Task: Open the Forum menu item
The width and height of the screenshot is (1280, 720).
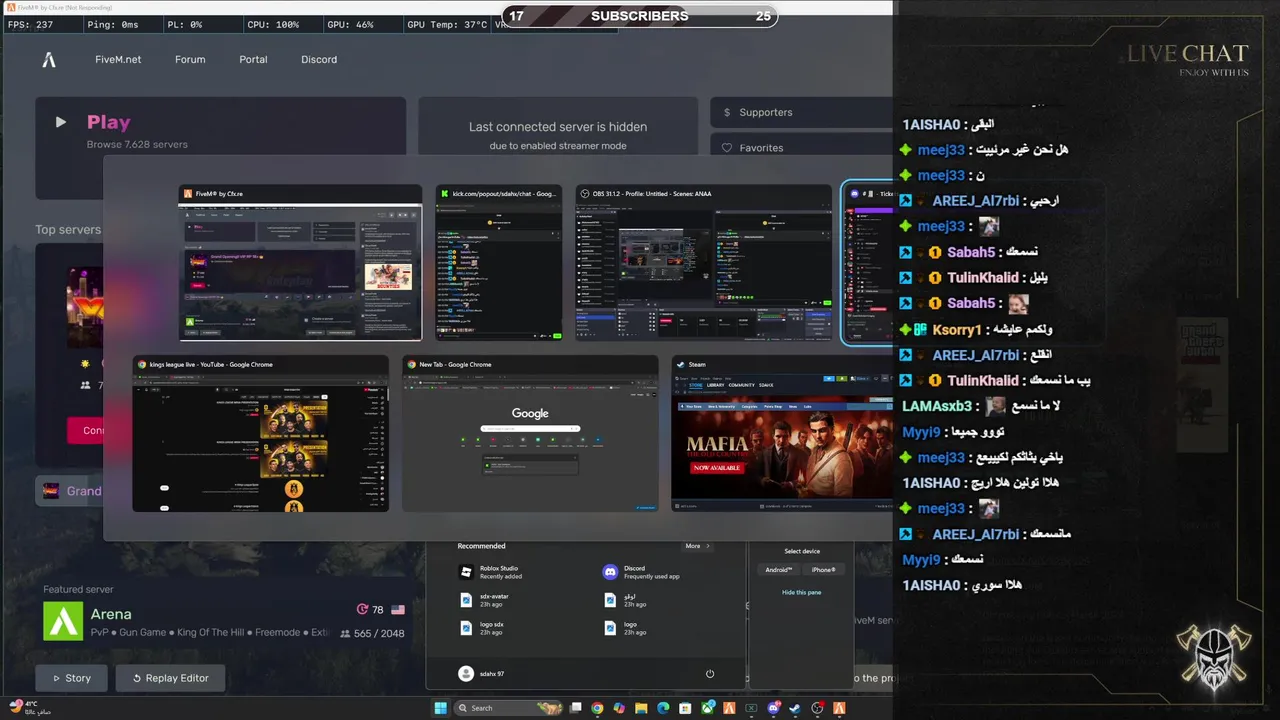Action: pos(190,60)
